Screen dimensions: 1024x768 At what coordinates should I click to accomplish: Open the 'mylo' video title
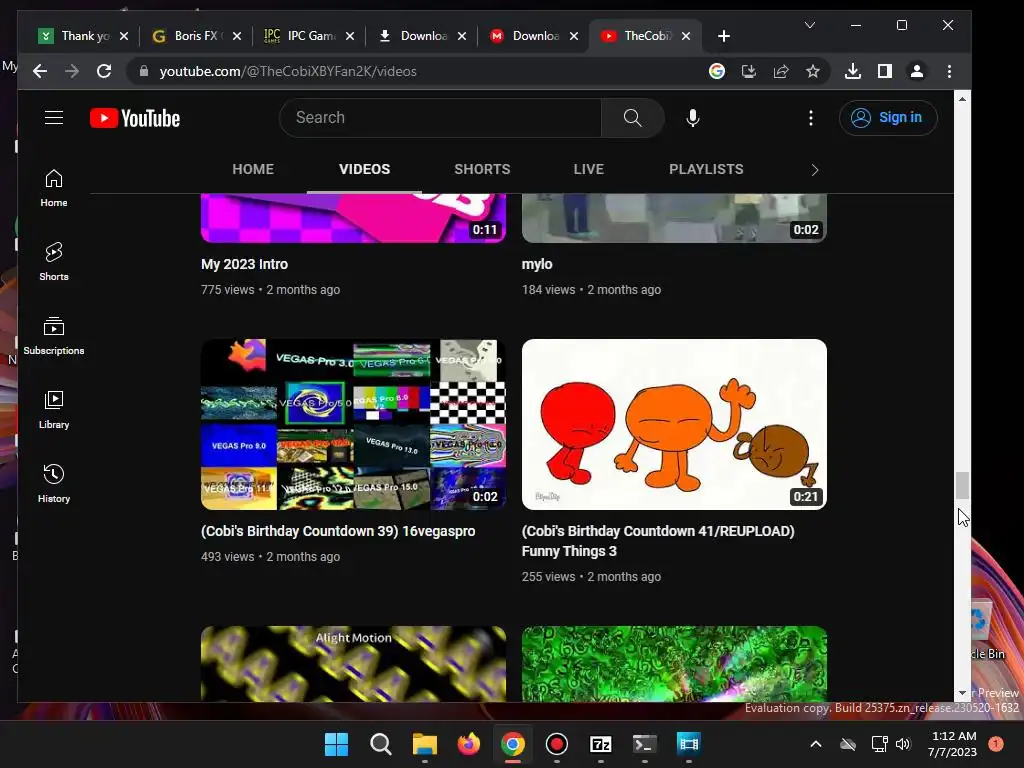click(x=537, y=264)
